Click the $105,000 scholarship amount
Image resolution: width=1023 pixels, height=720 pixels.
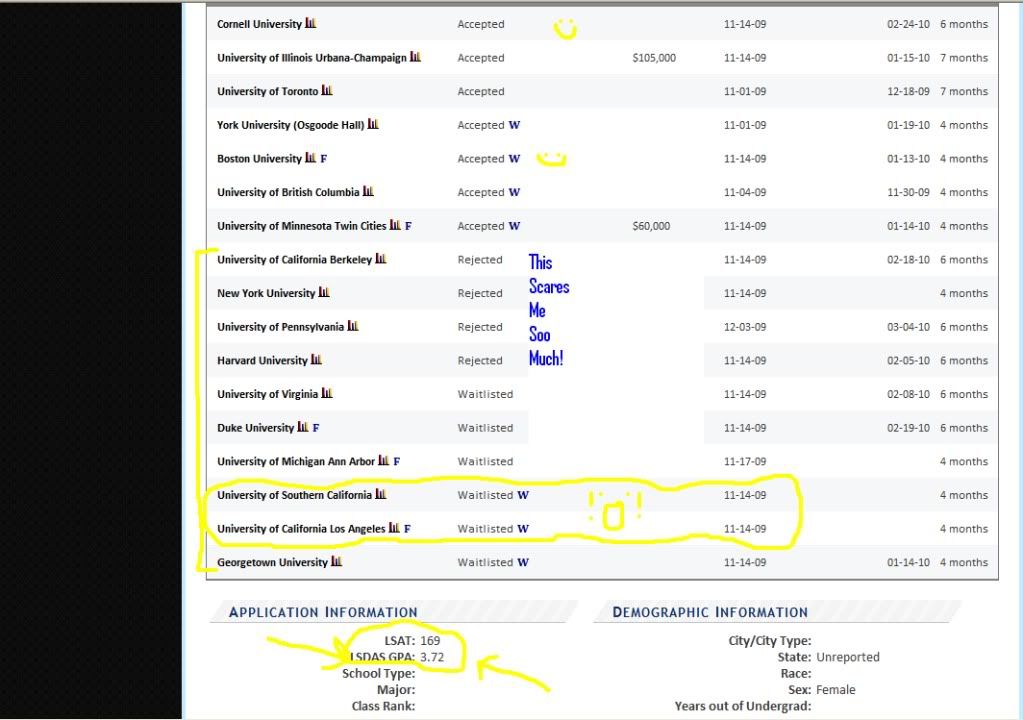[x=654, y=58]
